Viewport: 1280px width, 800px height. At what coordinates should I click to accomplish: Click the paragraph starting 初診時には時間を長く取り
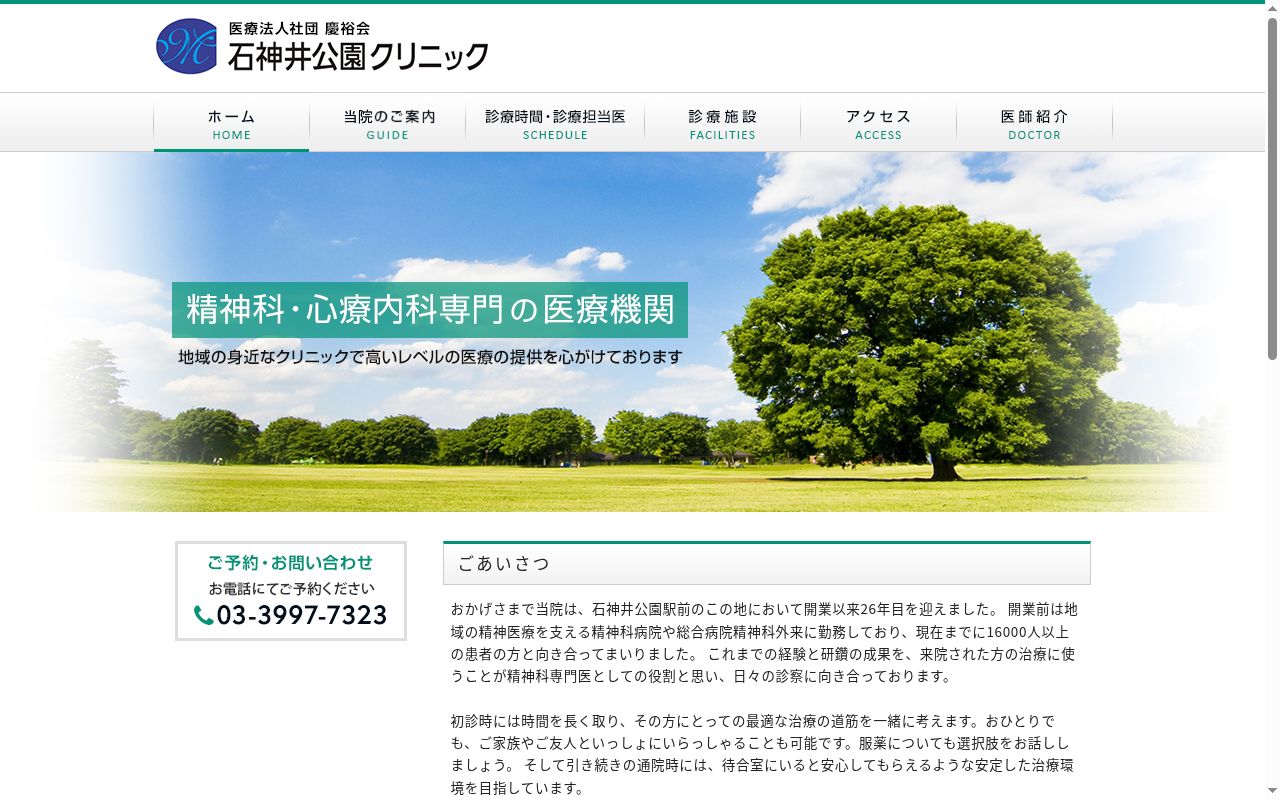tap(762, 754)
